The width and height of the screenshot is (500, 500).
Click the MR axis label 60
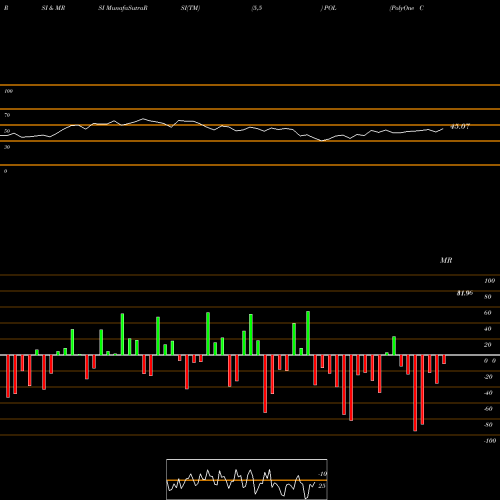point(487,313)
